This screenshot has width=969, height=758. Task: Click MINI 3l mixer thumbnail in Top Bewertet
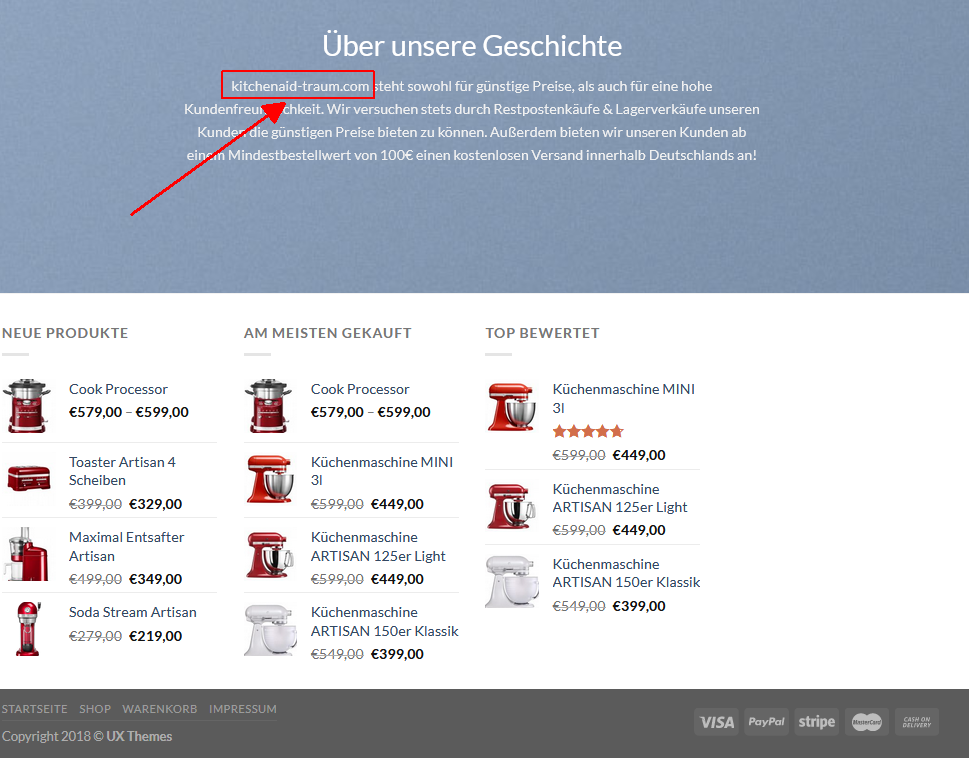pos(512,406)
